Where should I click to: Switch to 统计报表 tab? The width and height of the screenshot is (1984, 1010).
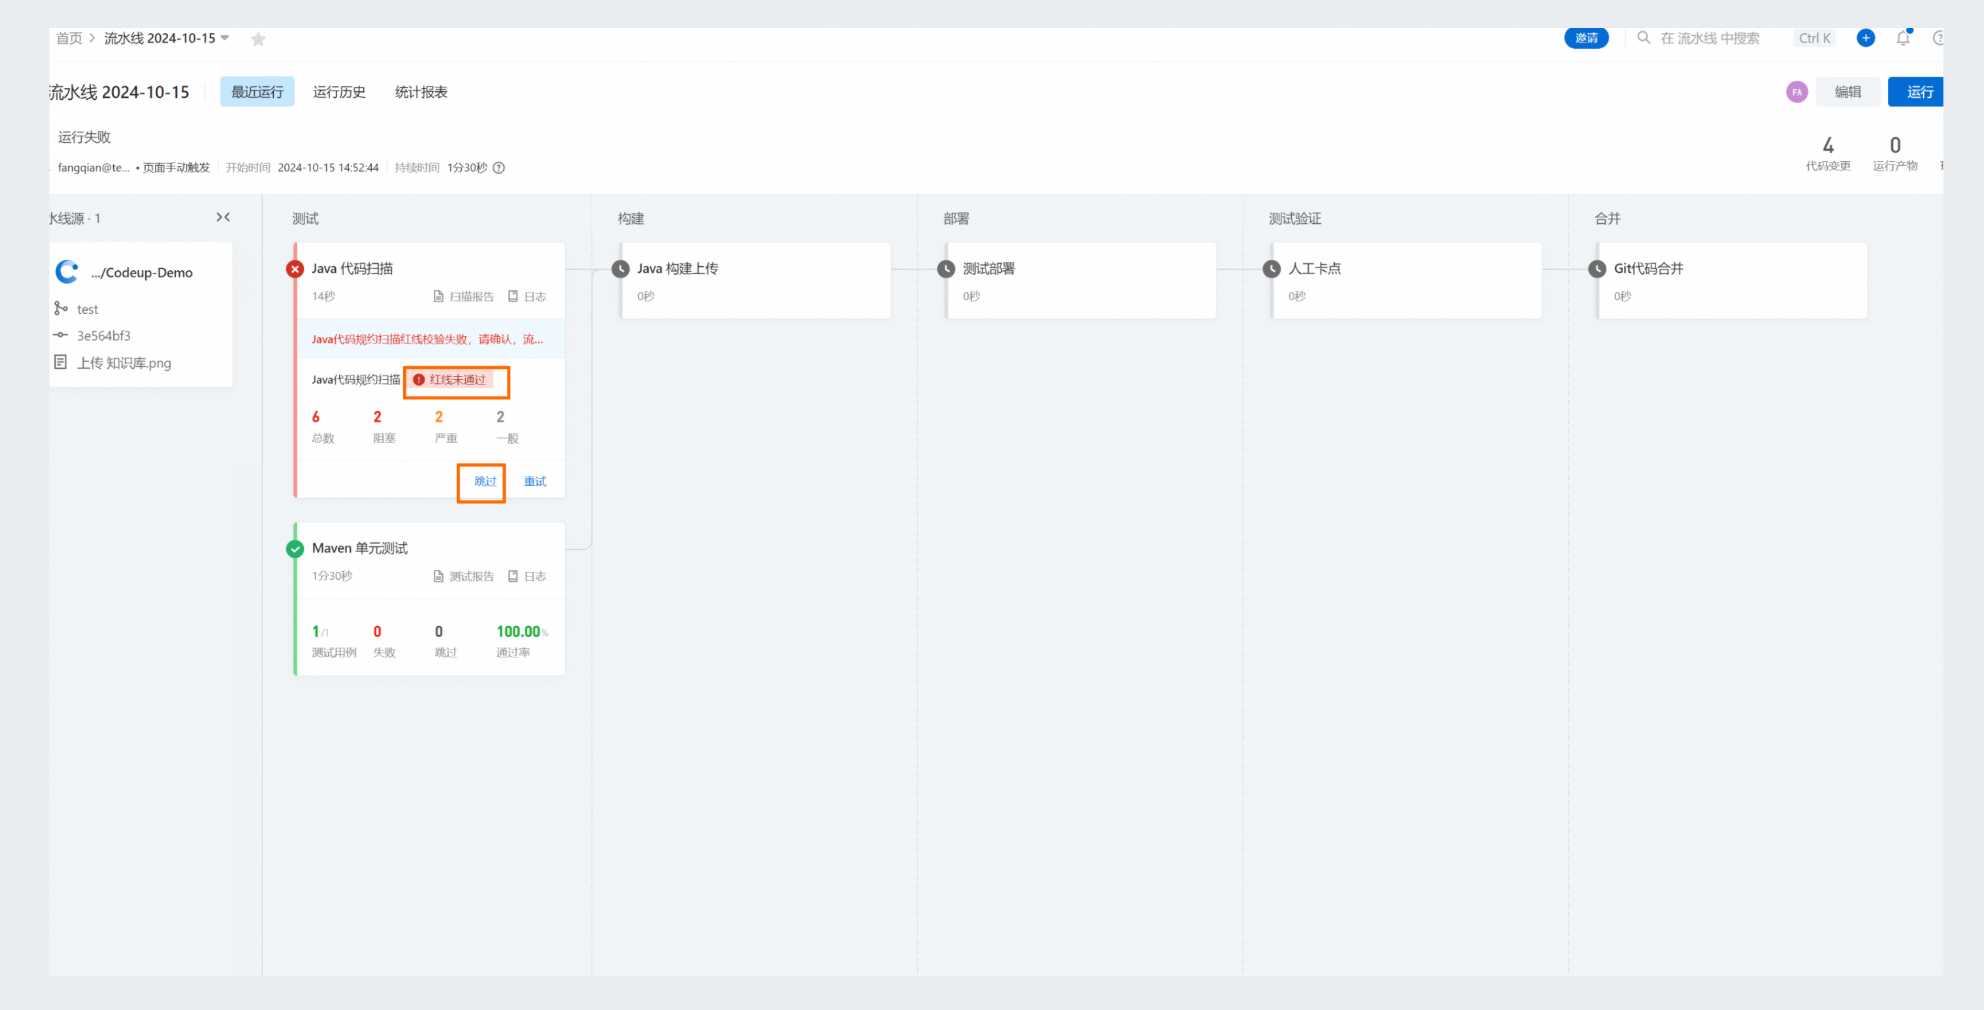coord(421,92)
